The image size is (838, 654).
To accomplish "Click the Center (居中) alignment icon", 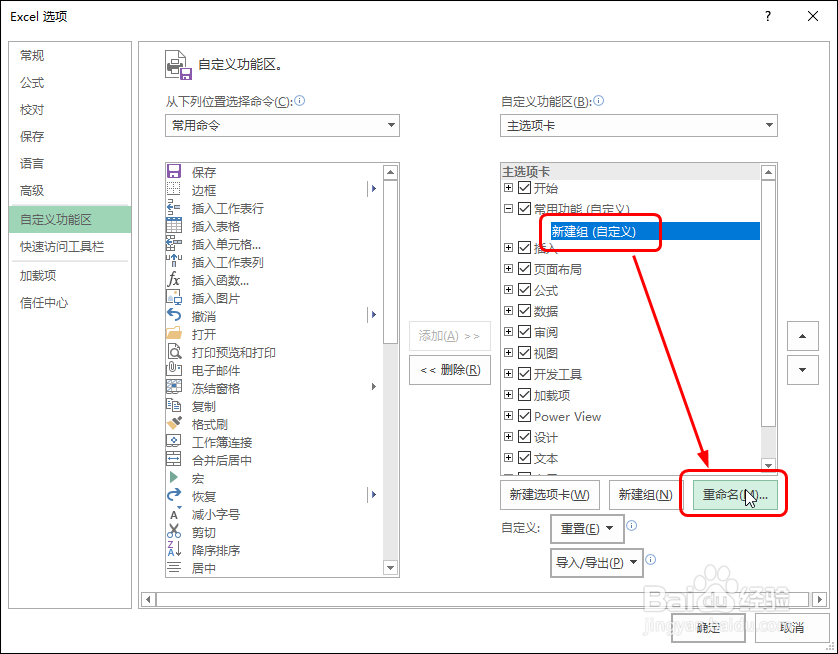I will [x=174, y=567].
